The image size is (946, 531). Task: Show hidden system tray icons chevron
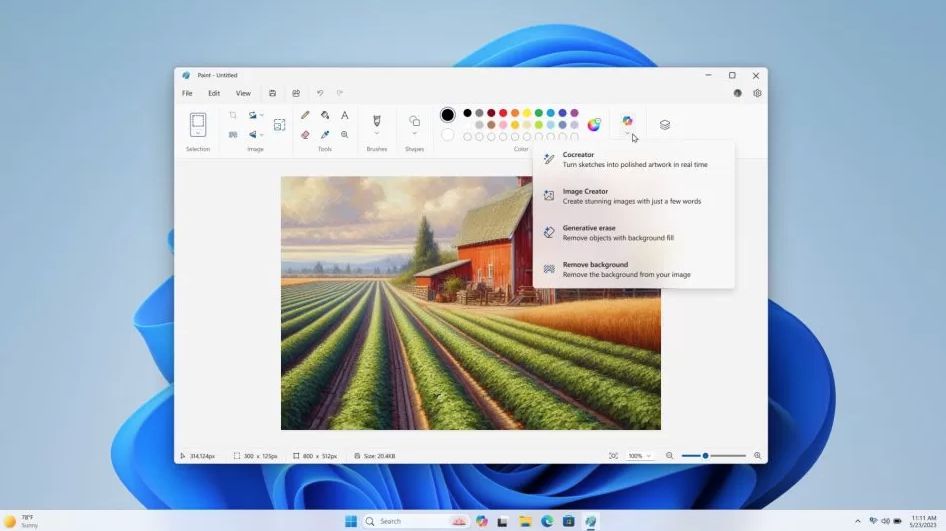coord(857,521)
